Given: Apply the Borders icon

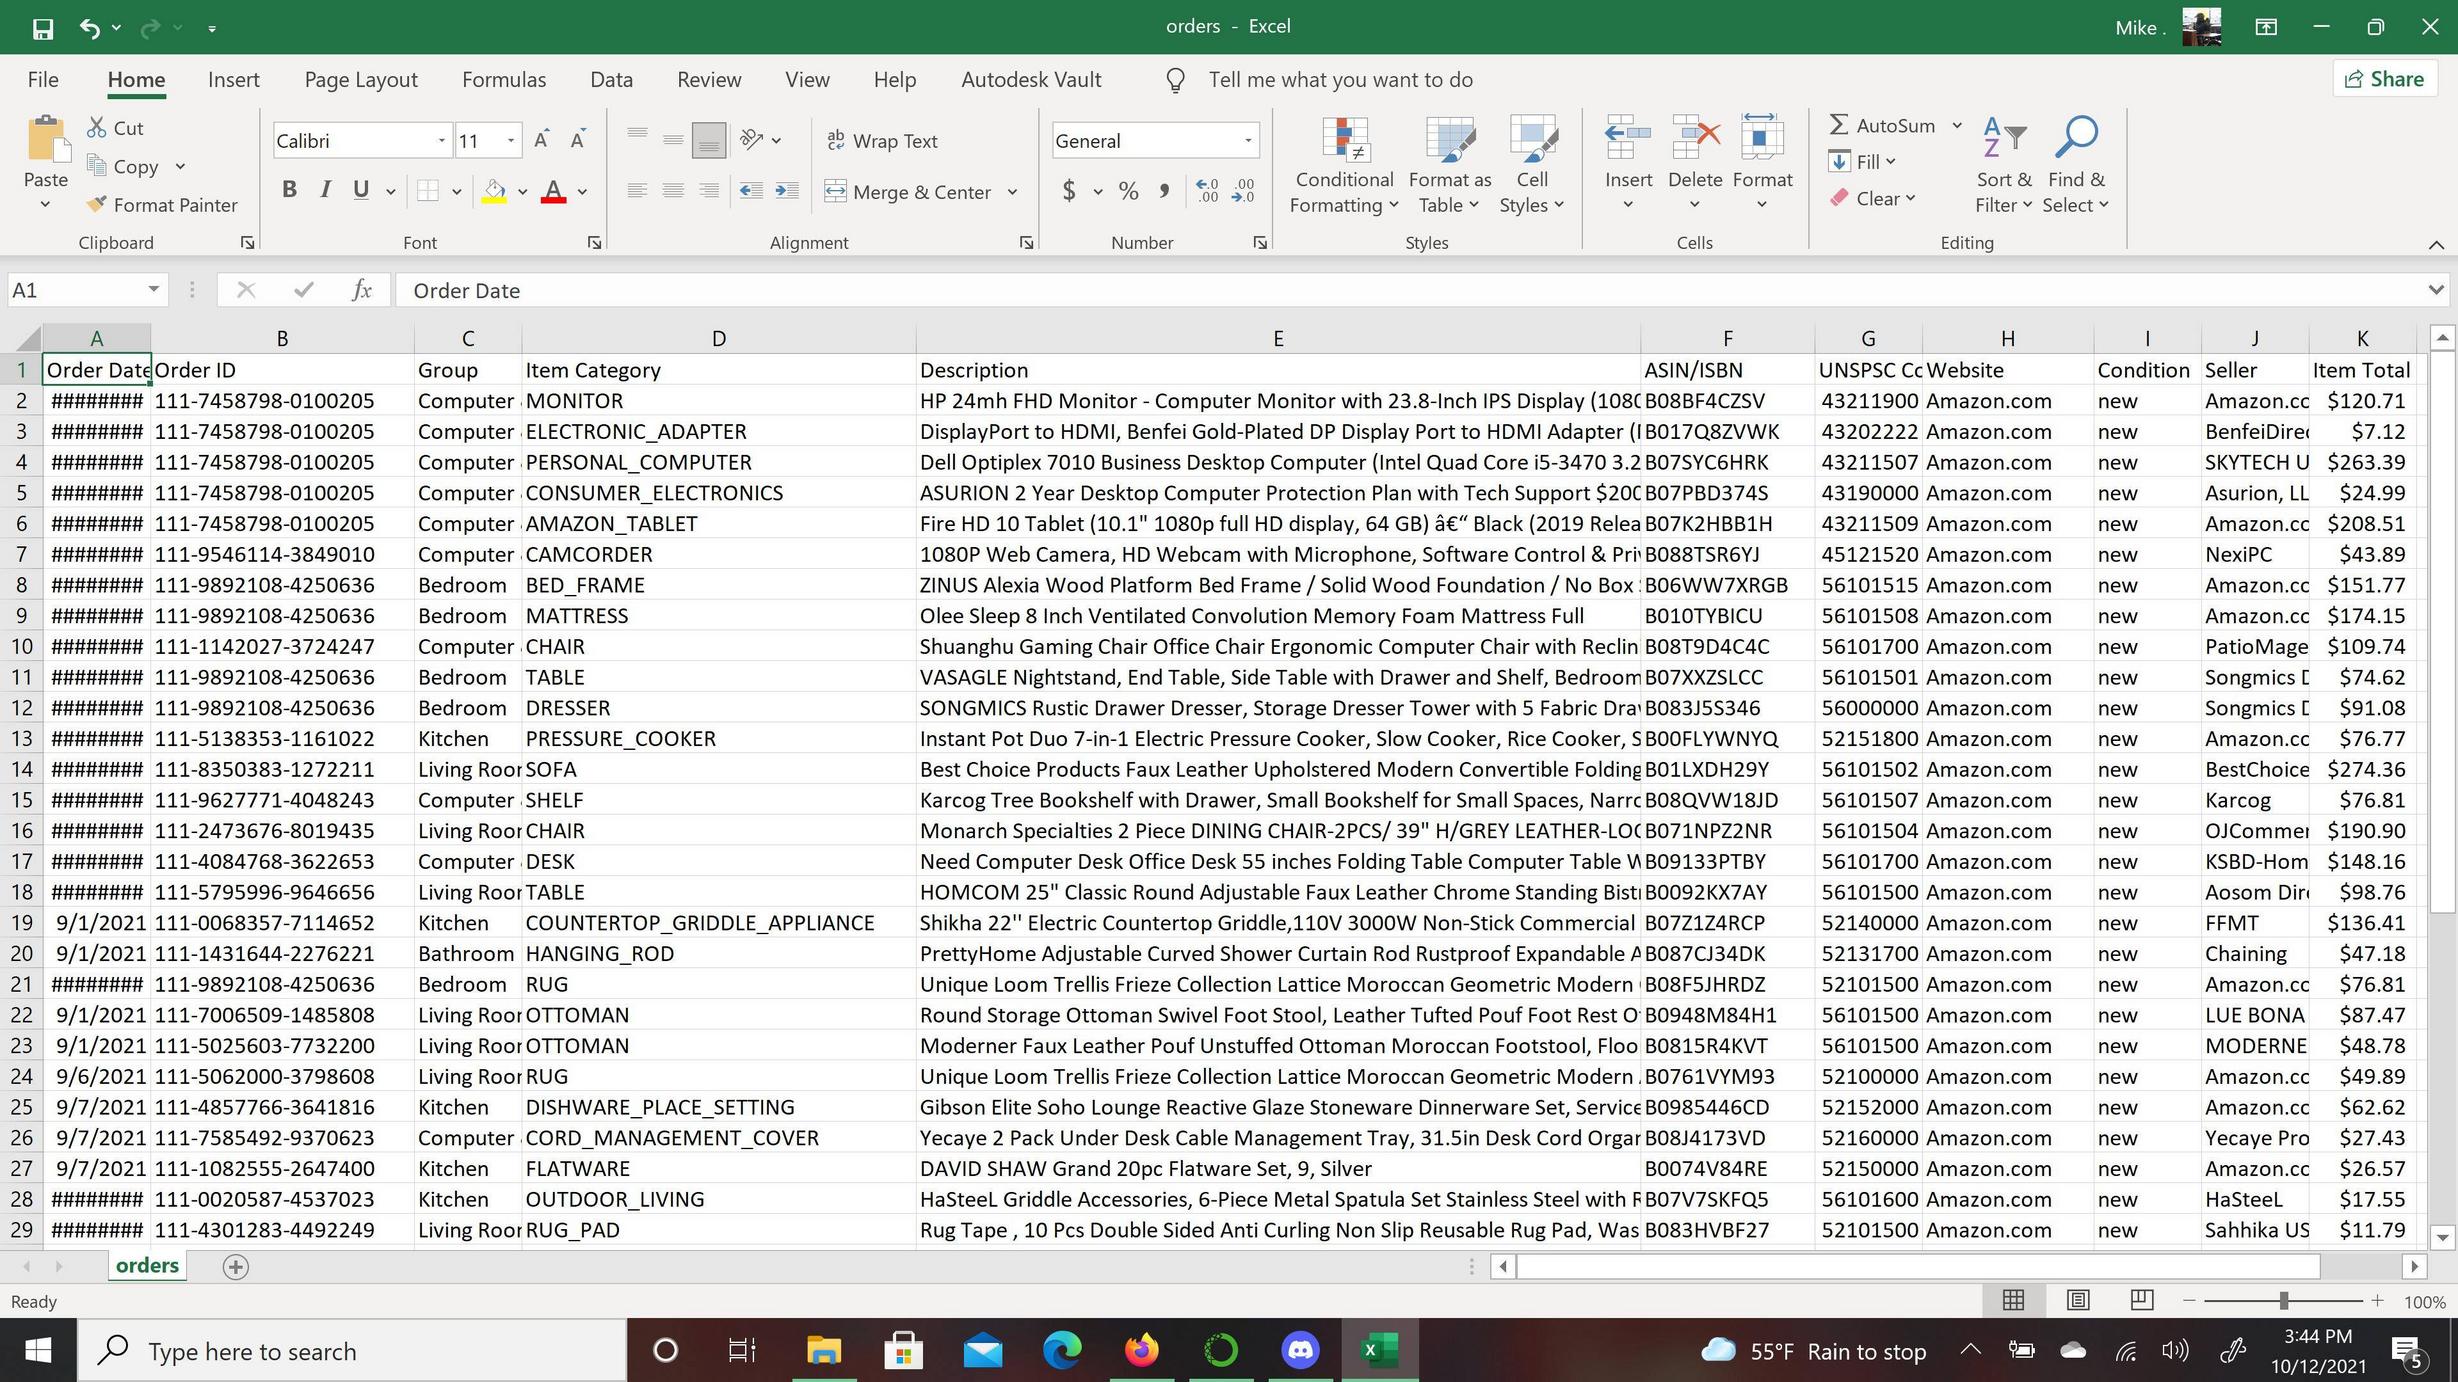Looking at the screenshot, I should 428,191.
